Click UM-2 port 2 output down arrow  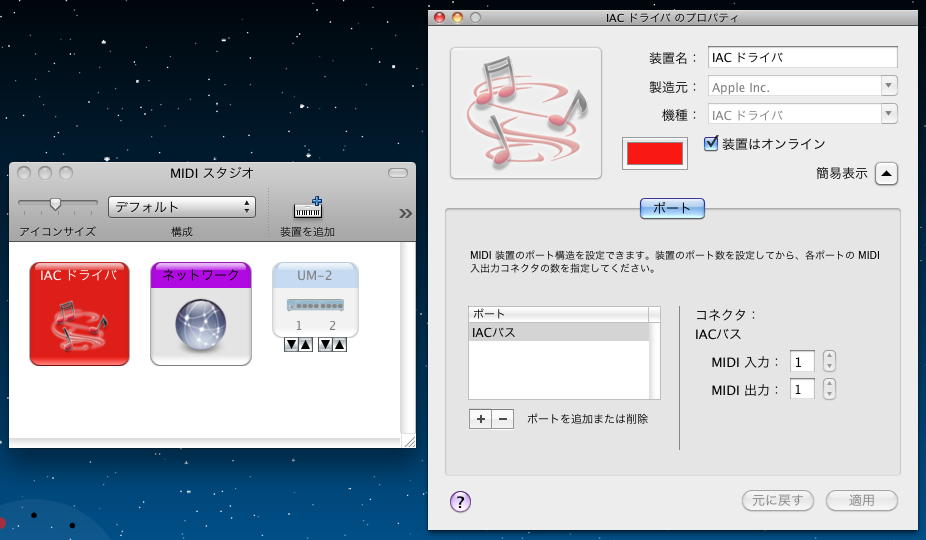[325, 344]
